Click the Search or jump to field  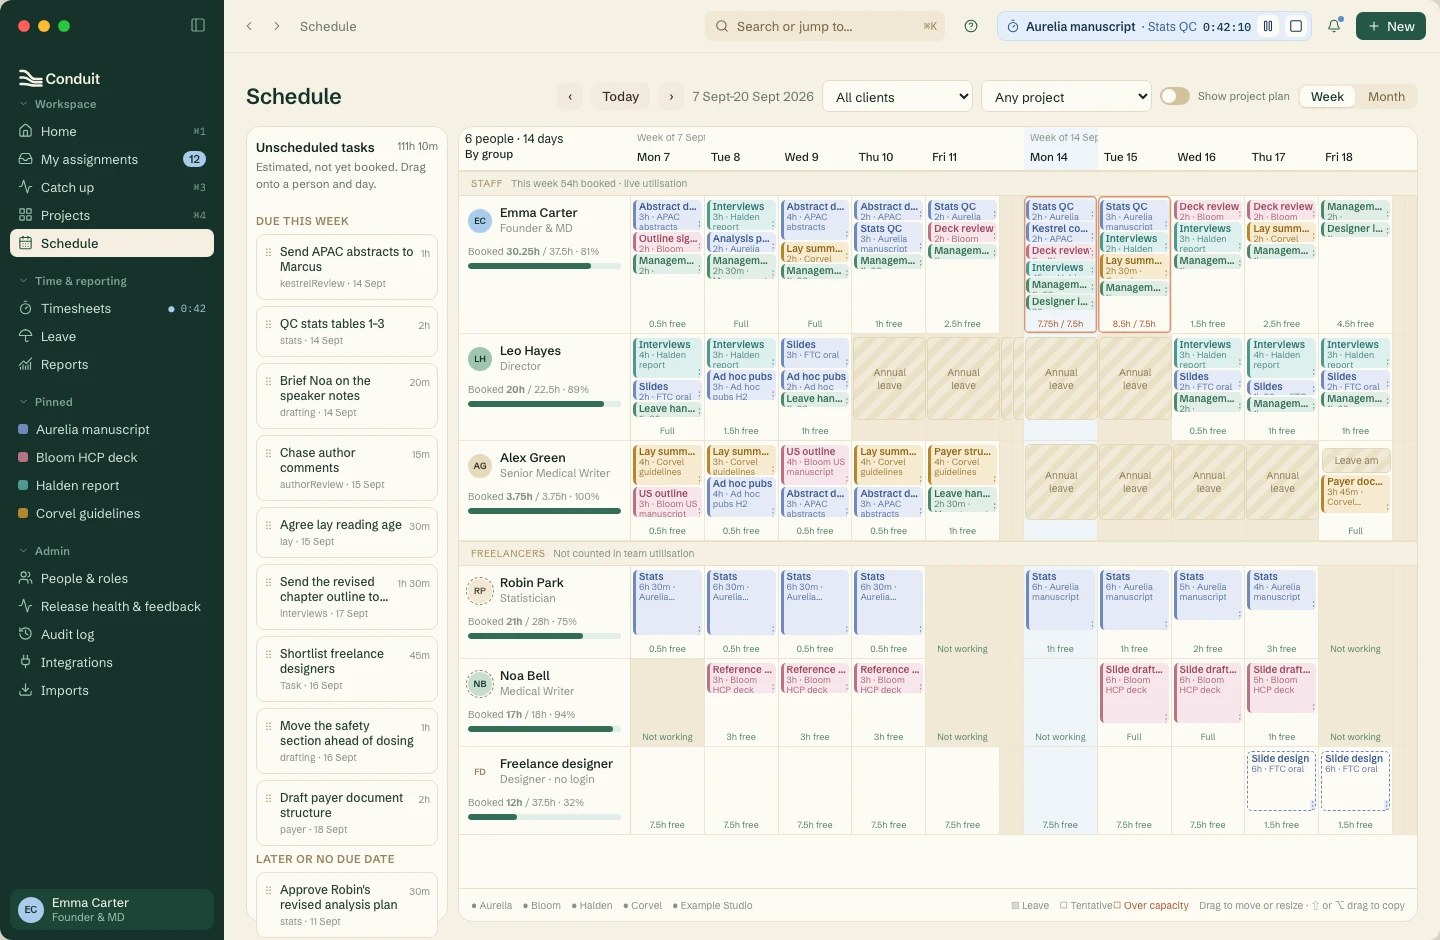point(825,26)
